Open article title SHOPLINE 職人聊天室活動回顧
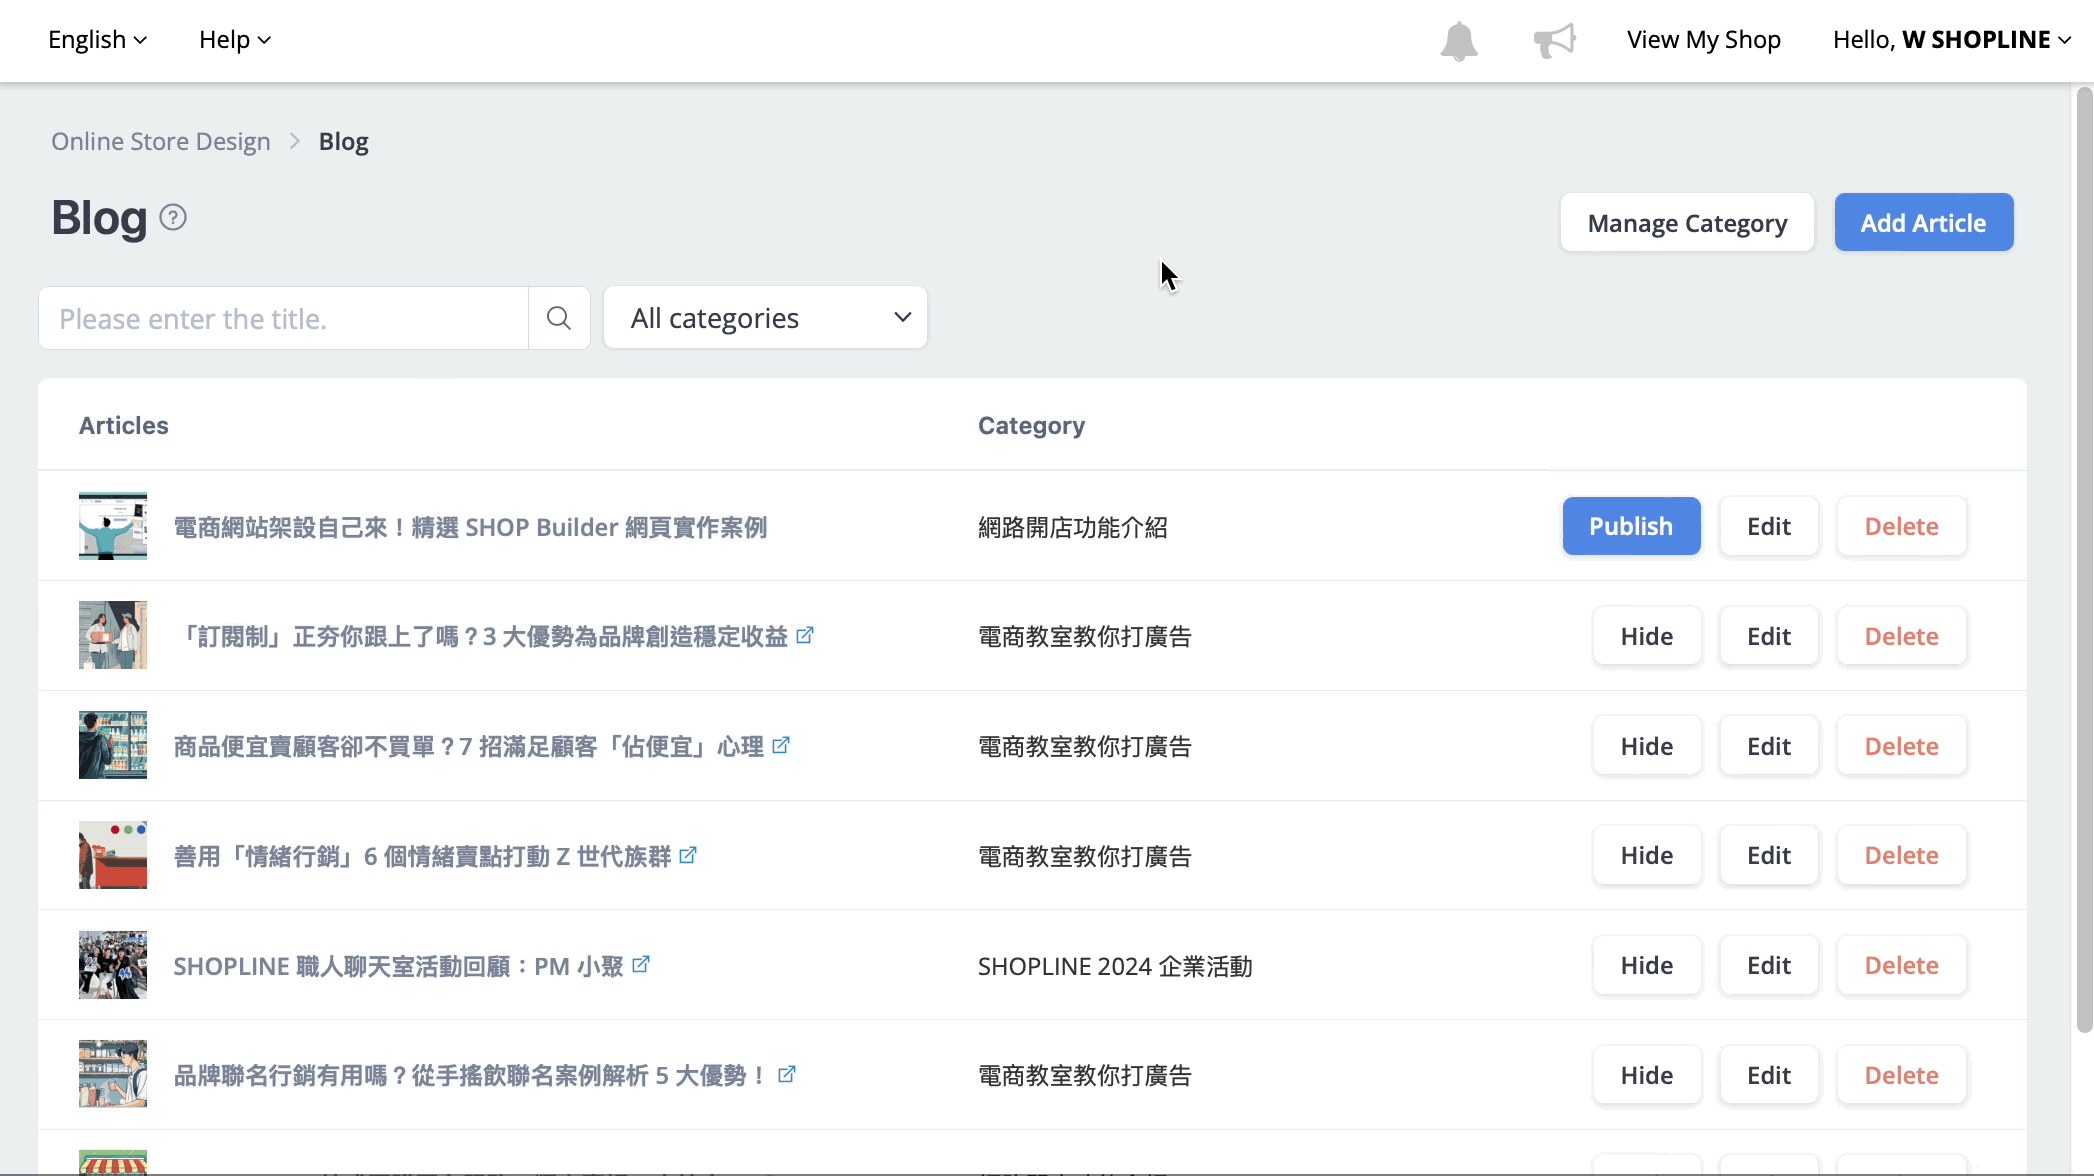This screenshot has width=2094, height=1176. coord(399,967)
